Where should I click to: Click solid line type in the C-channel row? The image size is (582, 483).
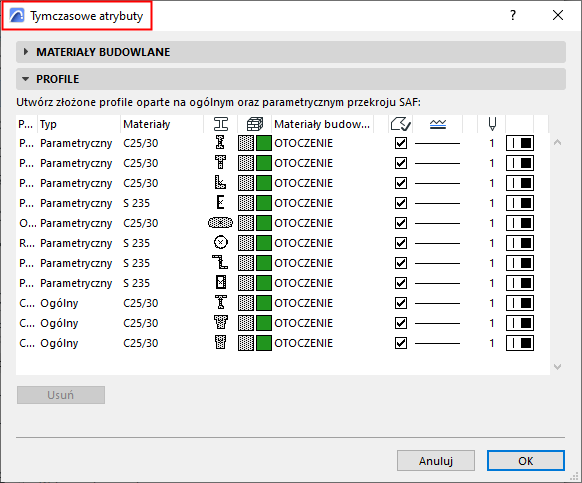pyautogui.click(x=438, y=203)
